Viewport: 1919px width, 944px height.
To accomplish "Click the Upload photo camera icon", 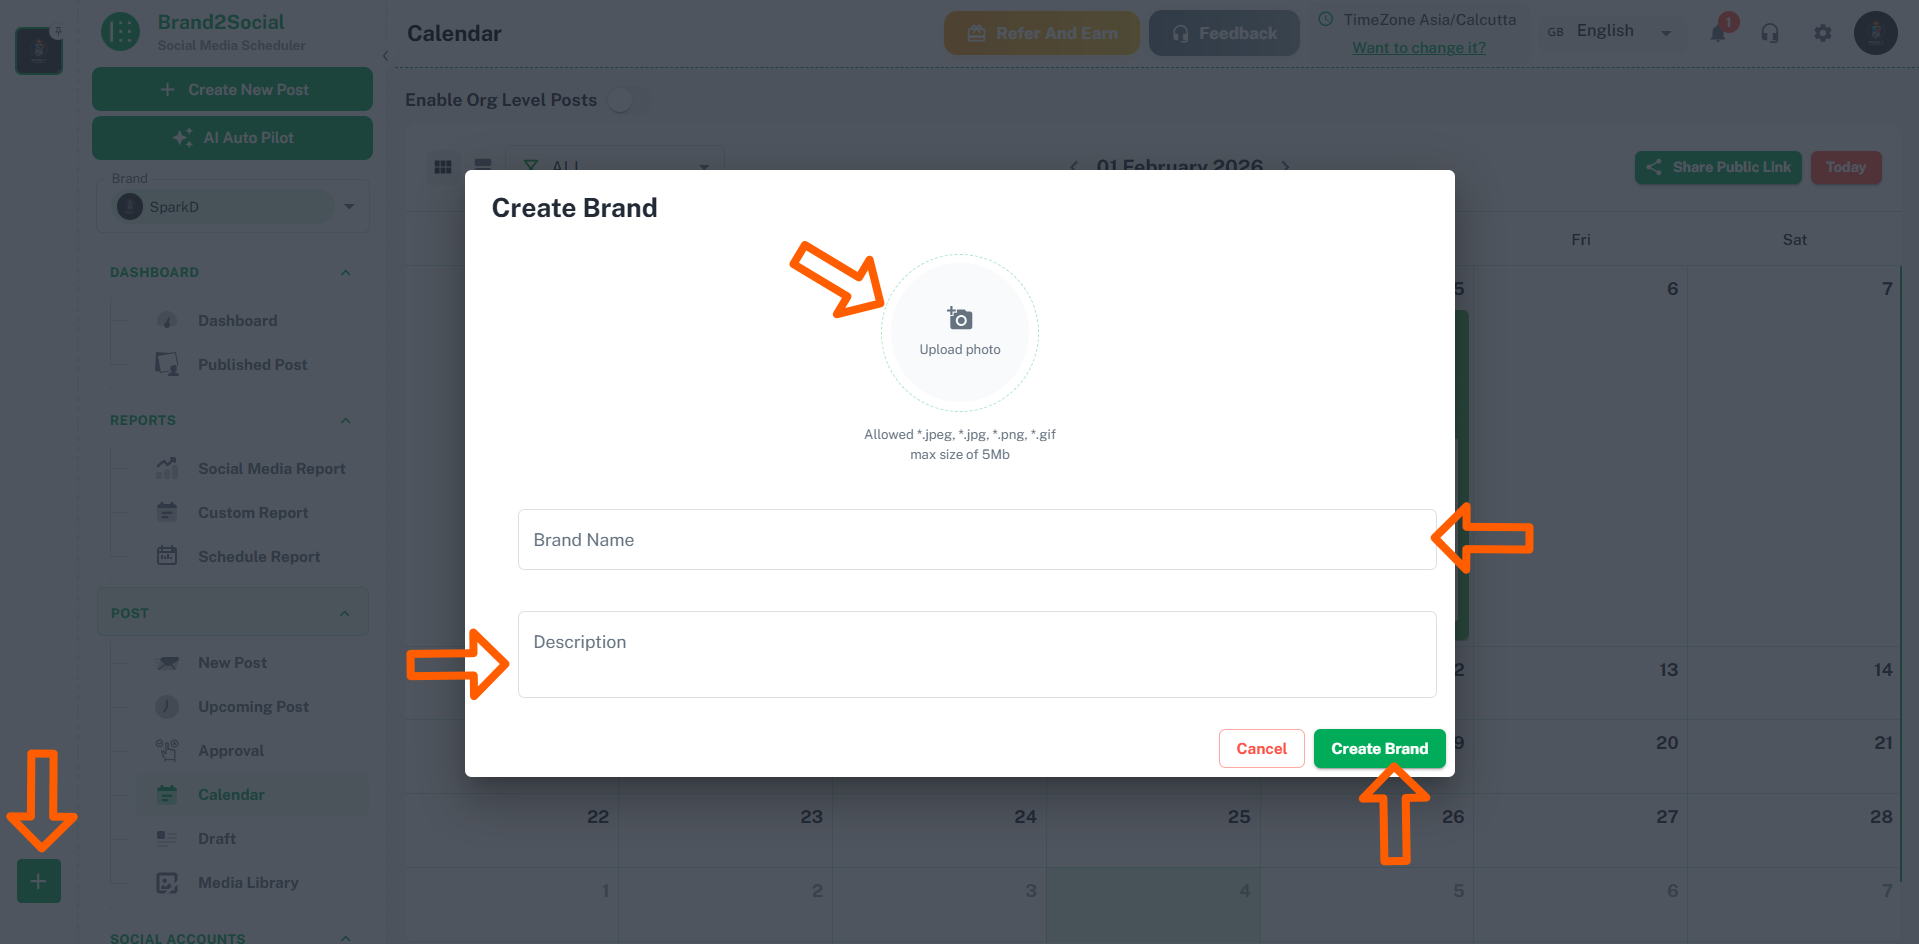I will [x=959, y=318].
